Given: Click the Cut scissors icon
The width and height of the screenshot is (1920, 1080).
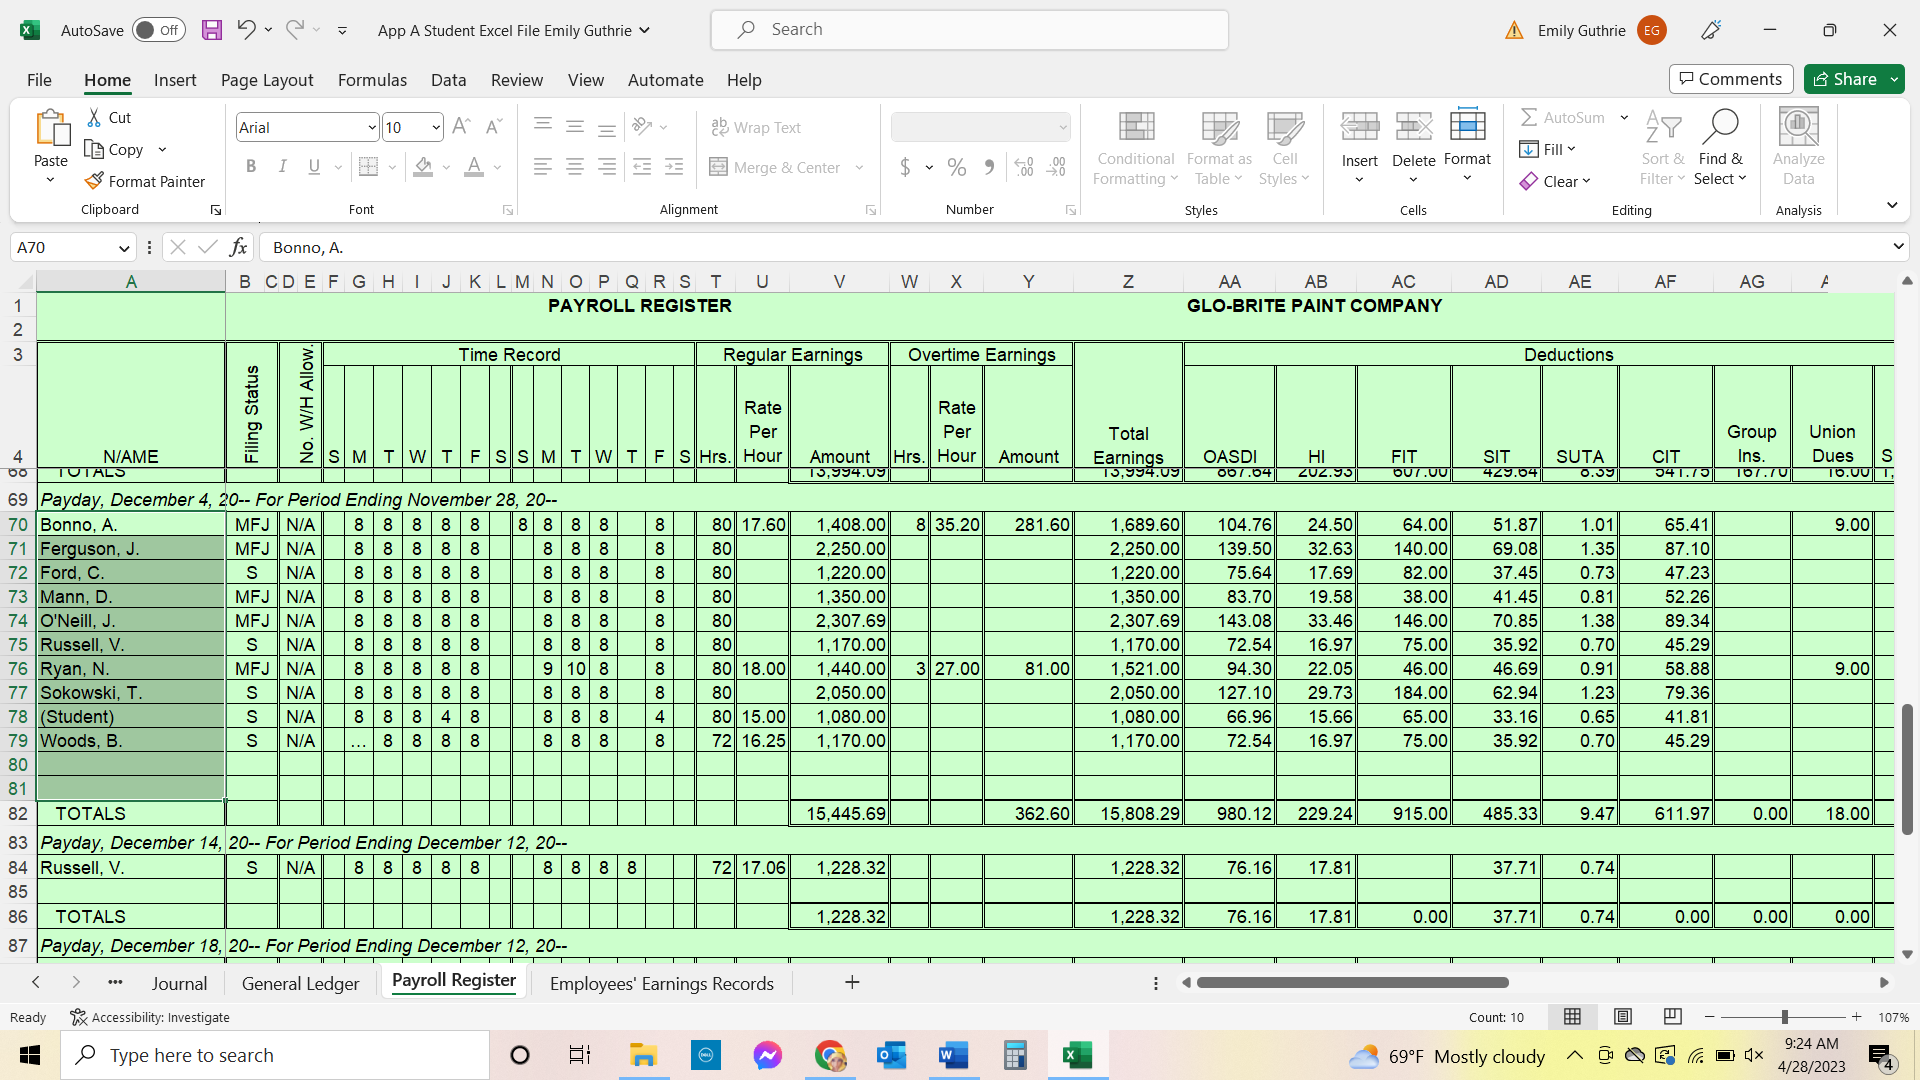Looking at the screenshot, I should click(x=94, y=117).
